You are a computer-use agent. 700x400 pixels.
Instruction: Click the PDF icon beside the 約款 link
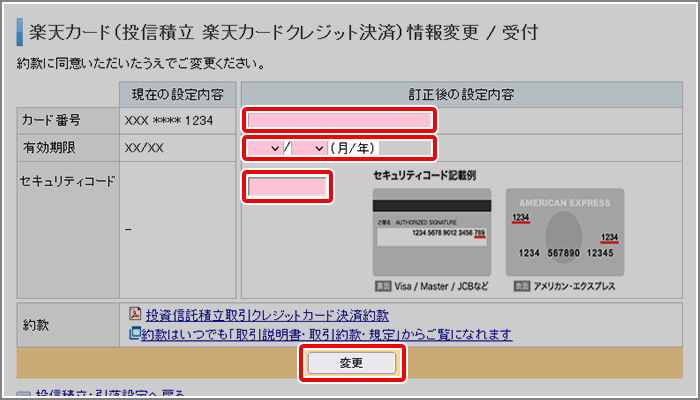click(135, 314)
